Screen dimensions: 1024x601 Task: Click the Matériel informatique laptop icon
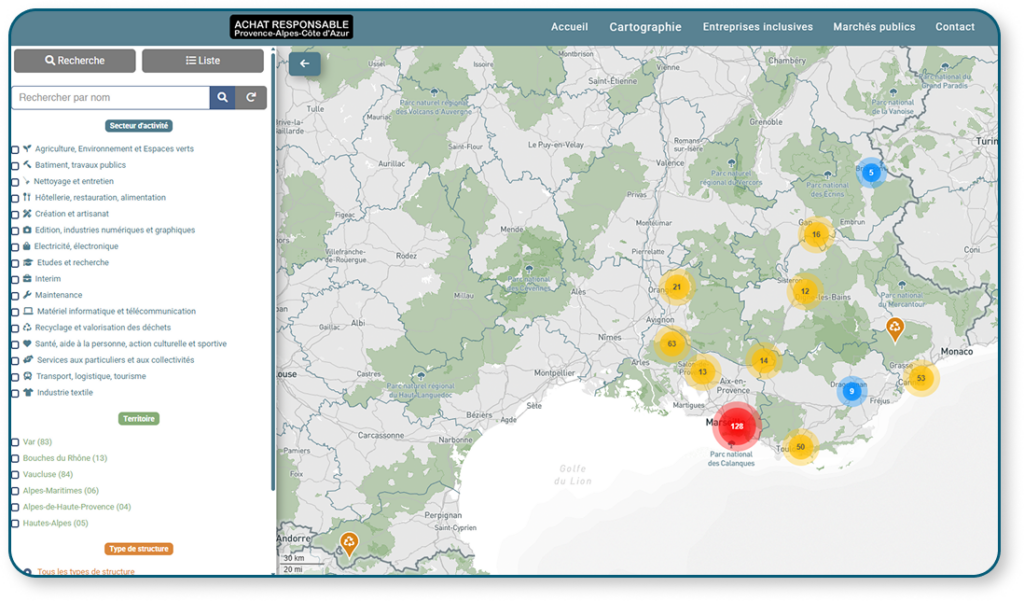28,311
